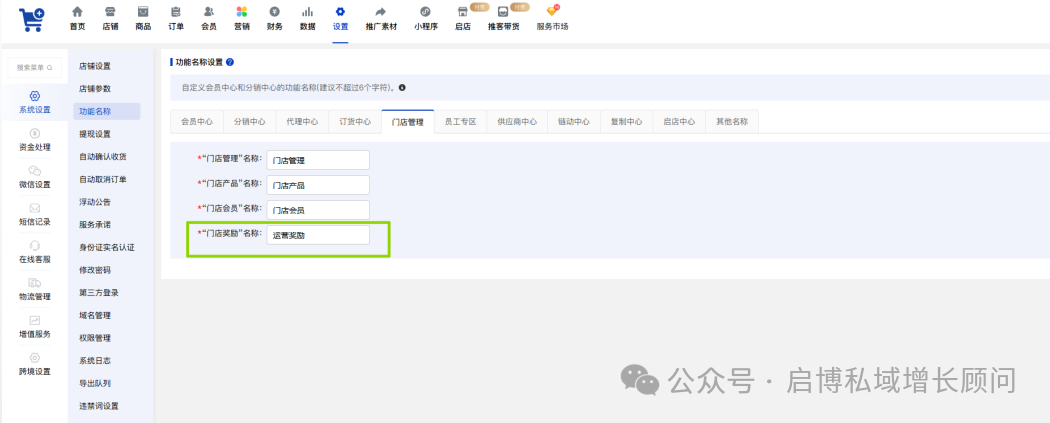The width and height of the screenshot is (1050, 423).
Task: Click the 门店产品 name input field
Action: click(318, 185)
